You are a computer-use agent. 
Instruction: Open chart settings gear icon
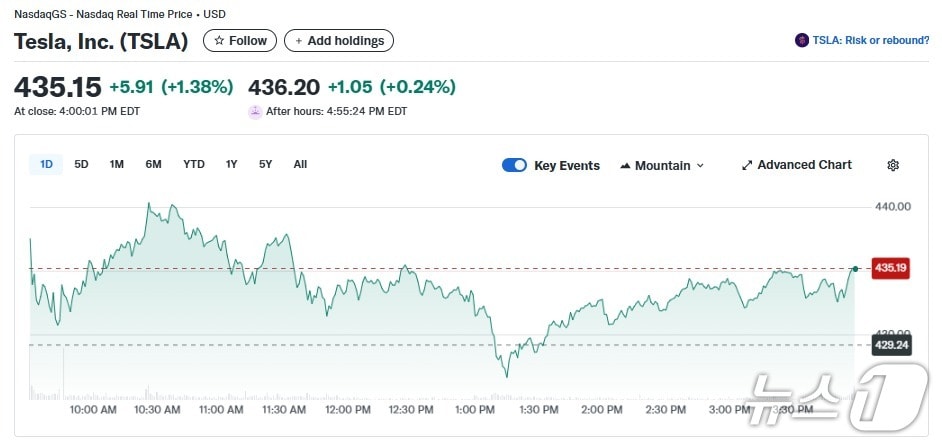pos(893,165)
